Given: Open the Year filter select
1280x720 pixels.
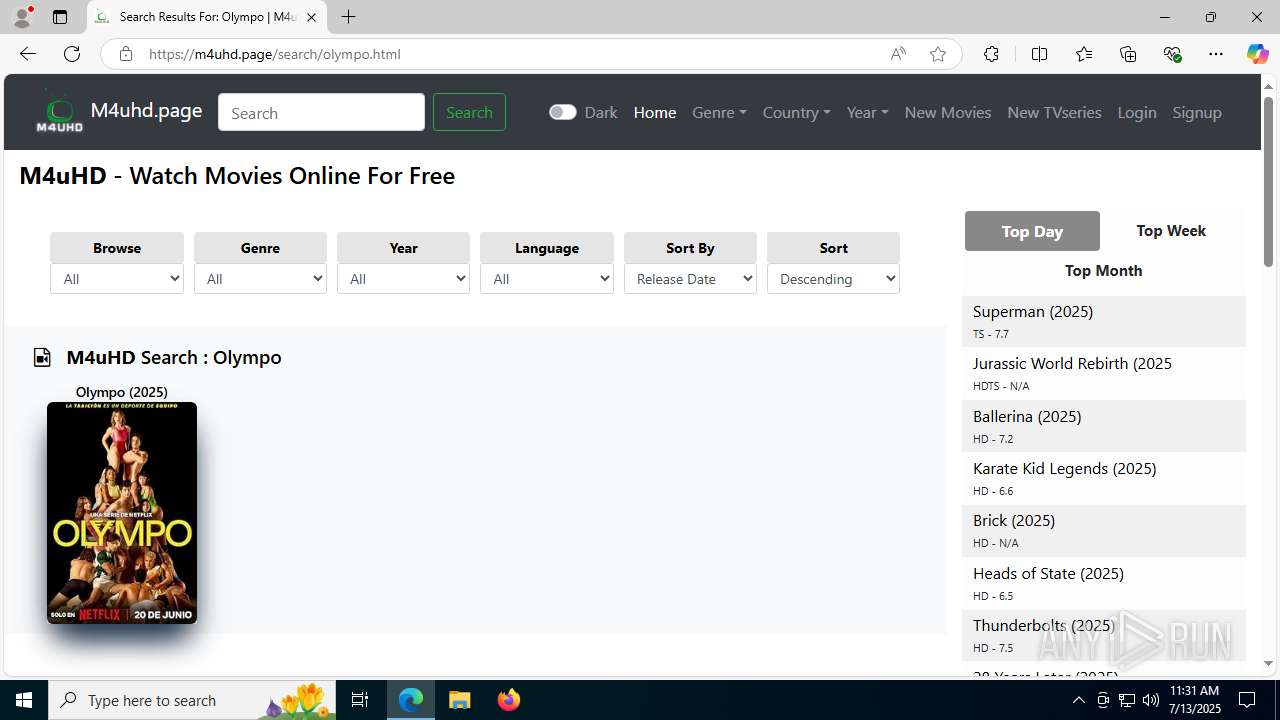Looking at the screenshot, I should coord(403,279).
